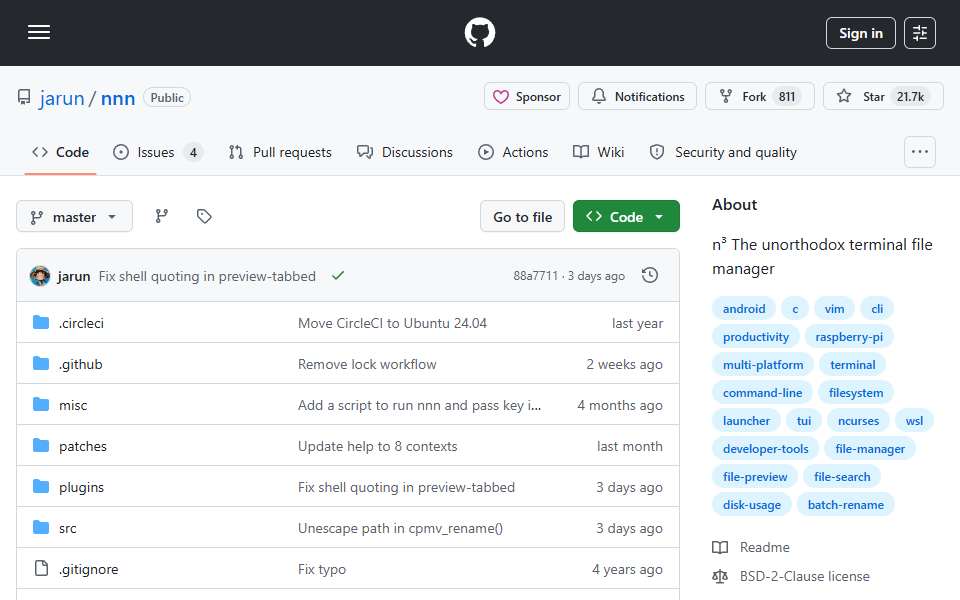Open the master branch dropdown
The width and height of the screenshot is (960, 600).
point(74,217)
